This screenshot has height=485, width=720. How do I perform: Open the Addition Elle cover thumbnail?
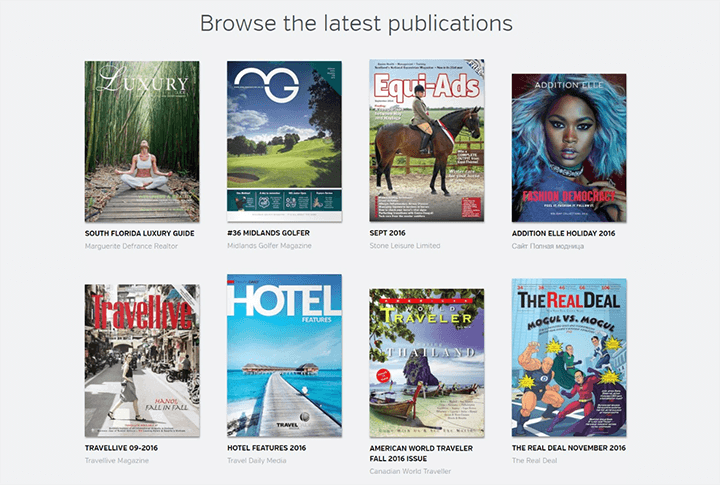pyautogui.click(x=569, y=148)
